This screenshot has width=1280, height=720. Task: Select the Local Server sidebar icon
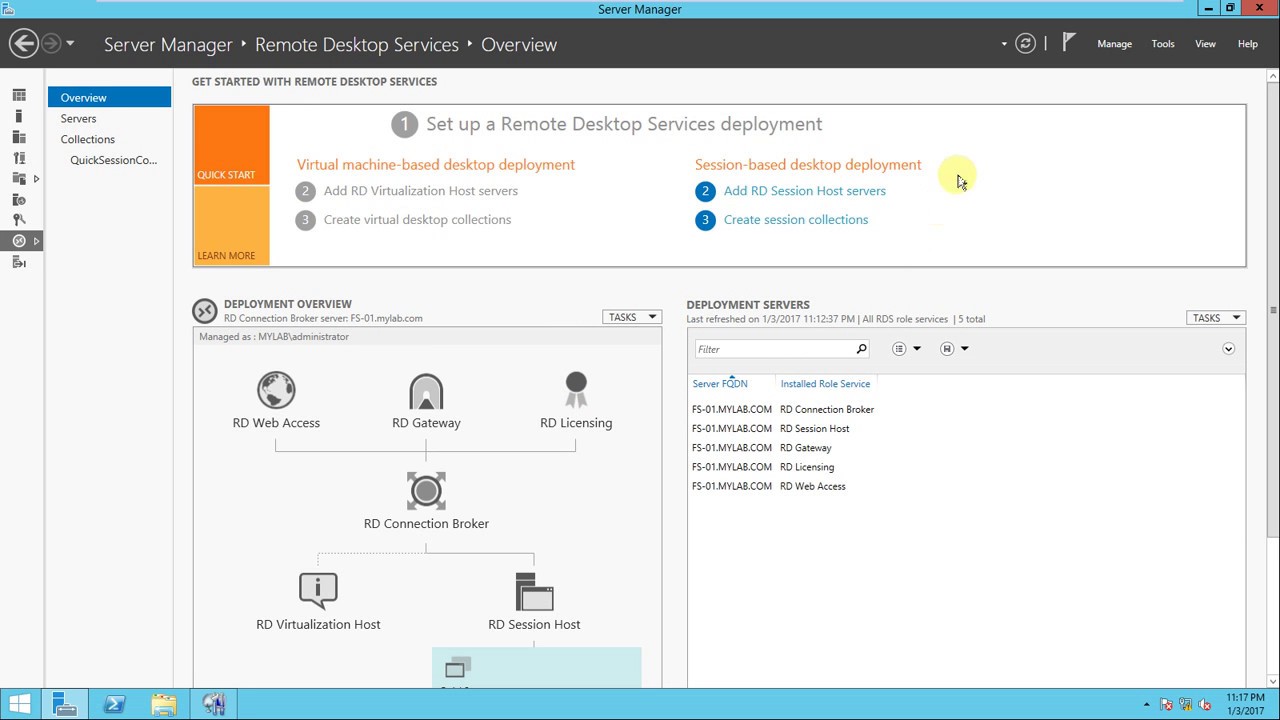point(19,117)
